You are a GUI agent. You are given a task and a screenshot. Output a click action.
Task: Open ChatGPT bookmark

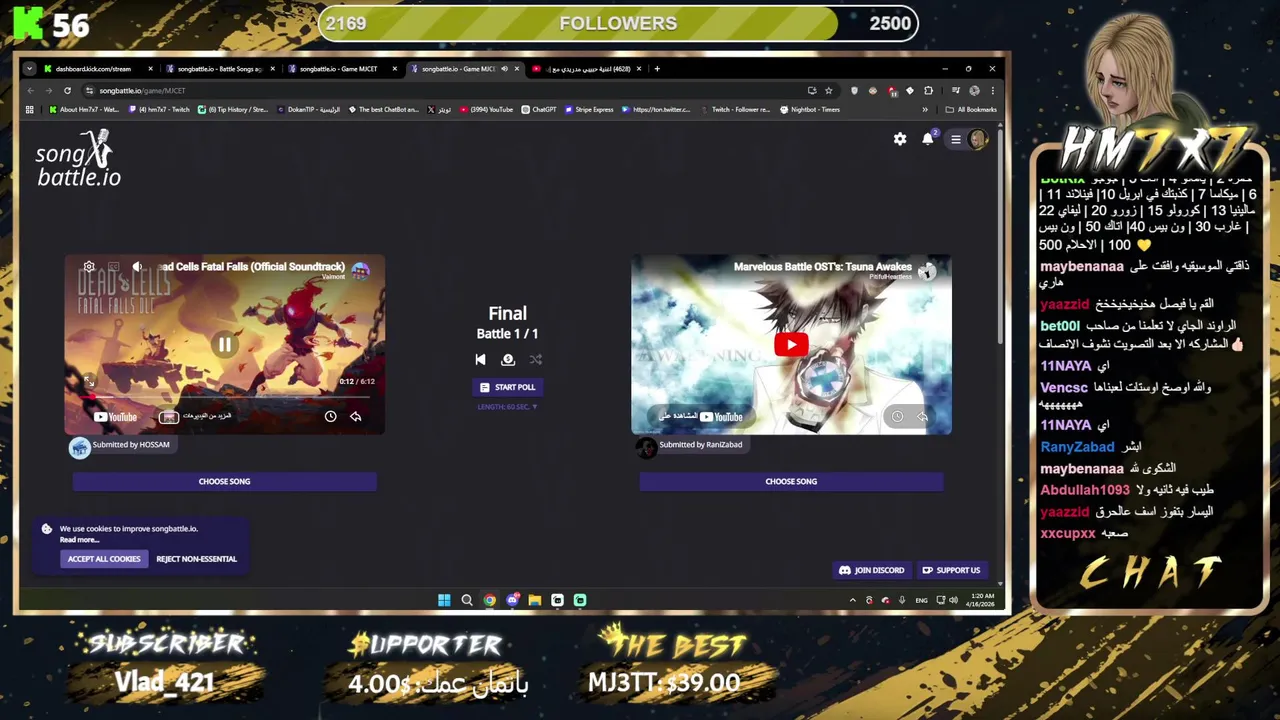pyautogui.click(x=539, y=110)
